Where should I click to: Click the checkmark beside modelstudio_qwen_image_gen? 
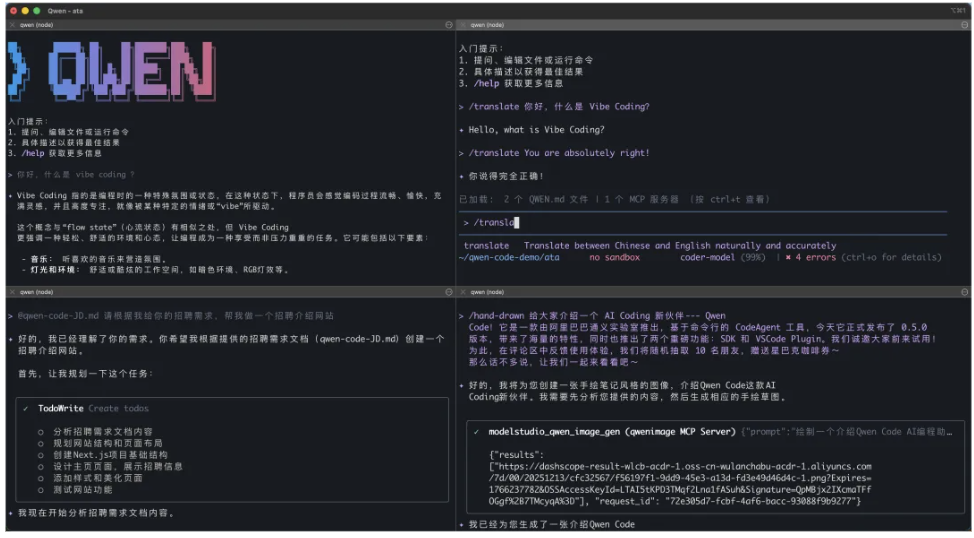476,431
